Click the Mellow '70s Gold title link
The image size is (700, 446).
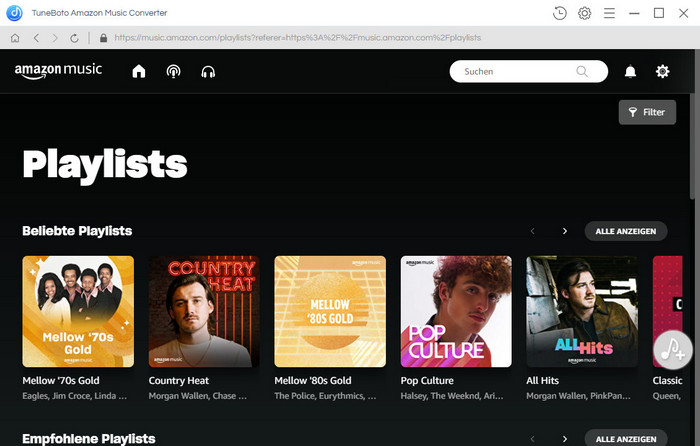point(61,381)
